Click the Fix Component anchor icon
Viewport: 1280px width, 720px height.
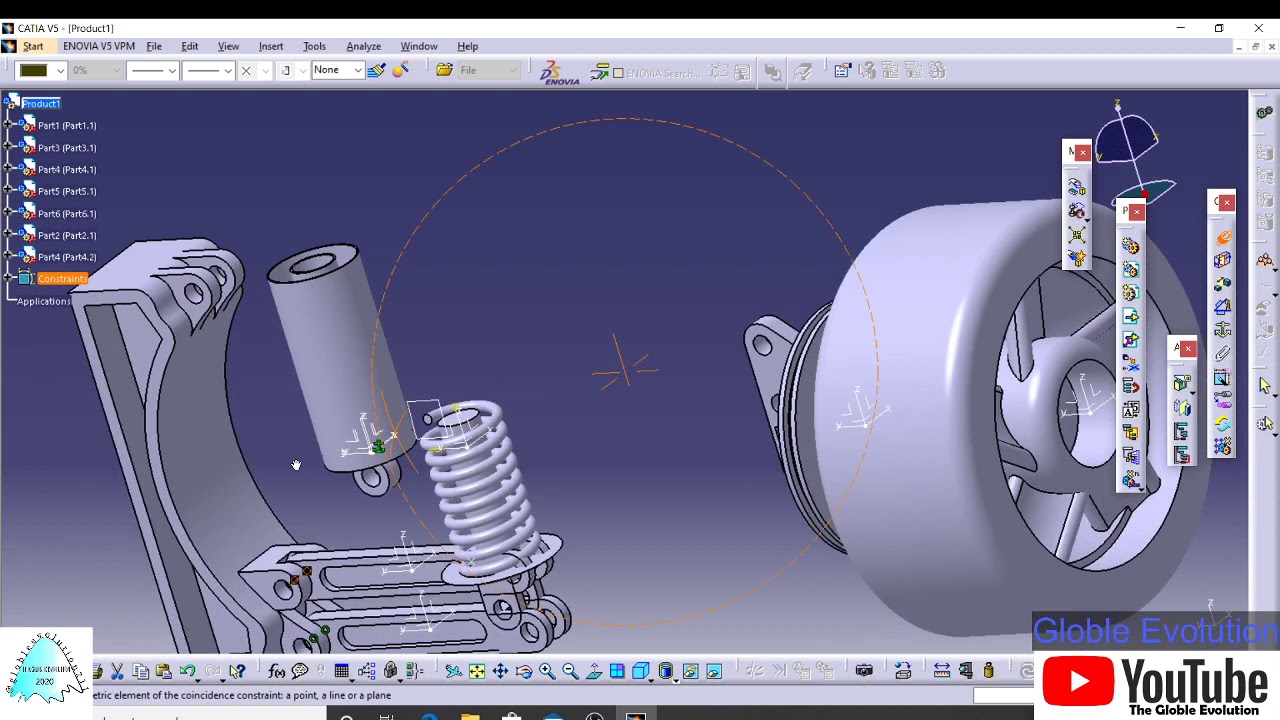pyautogui.click(x=1222, y=330)
